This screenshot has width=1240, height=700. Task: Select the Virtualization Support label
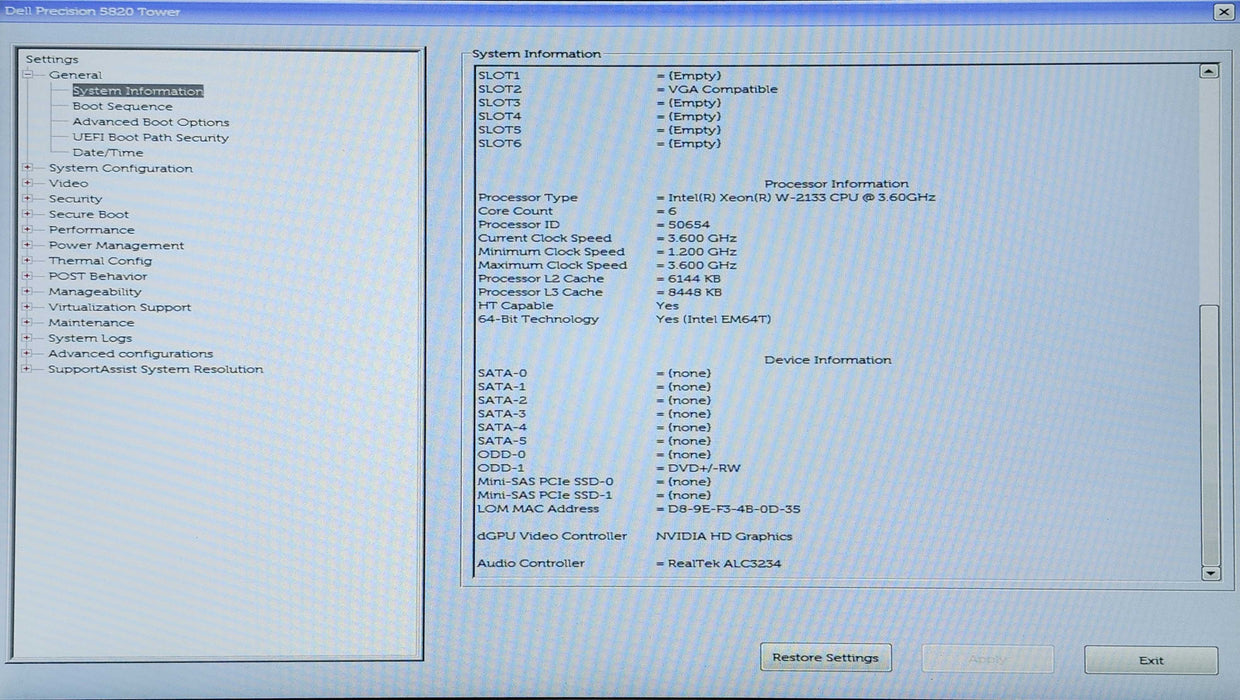point(120,308)
